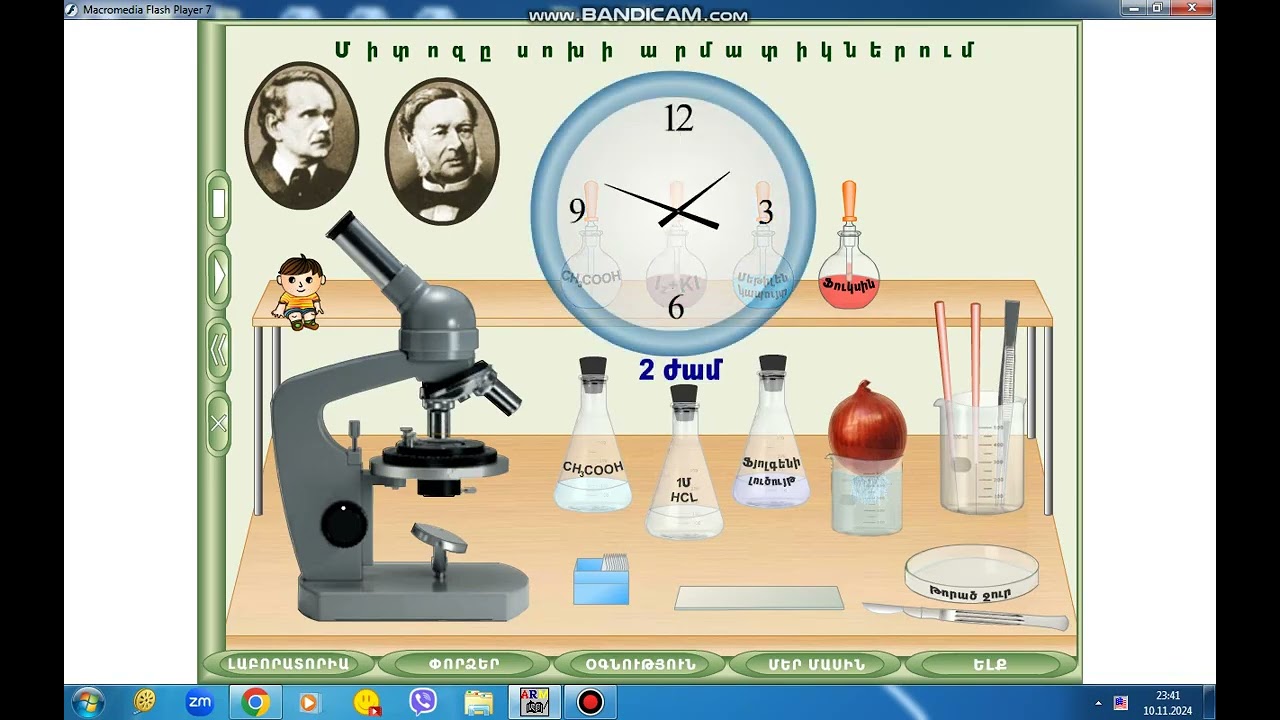Open the yellow flower icon beside Start

click(x=145, y=702)
